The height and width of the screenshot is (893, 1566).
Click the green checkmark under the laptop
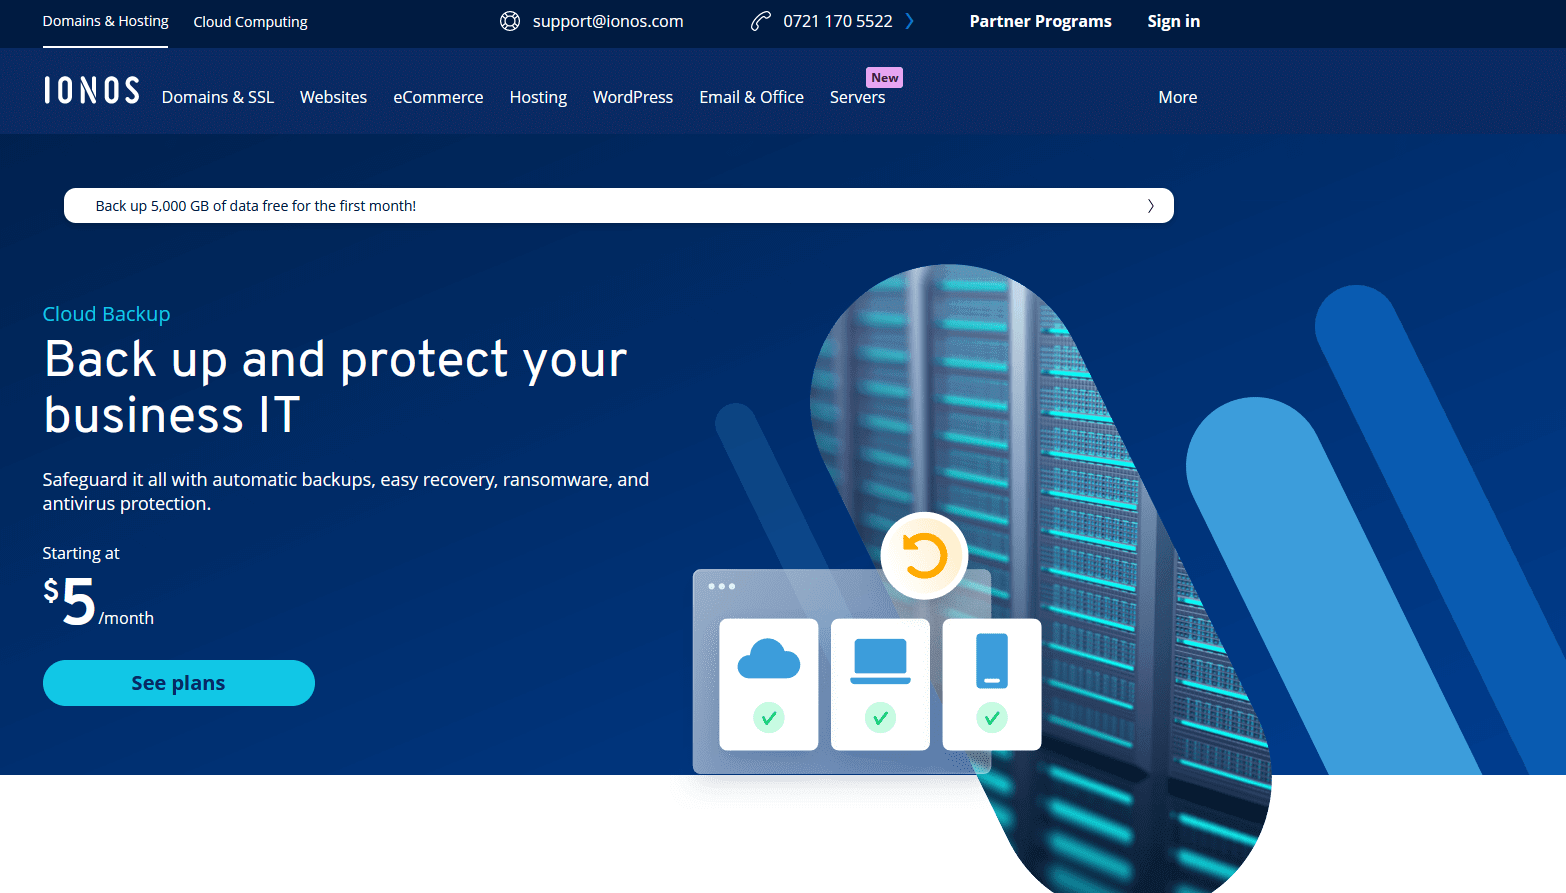coord(880,717)
